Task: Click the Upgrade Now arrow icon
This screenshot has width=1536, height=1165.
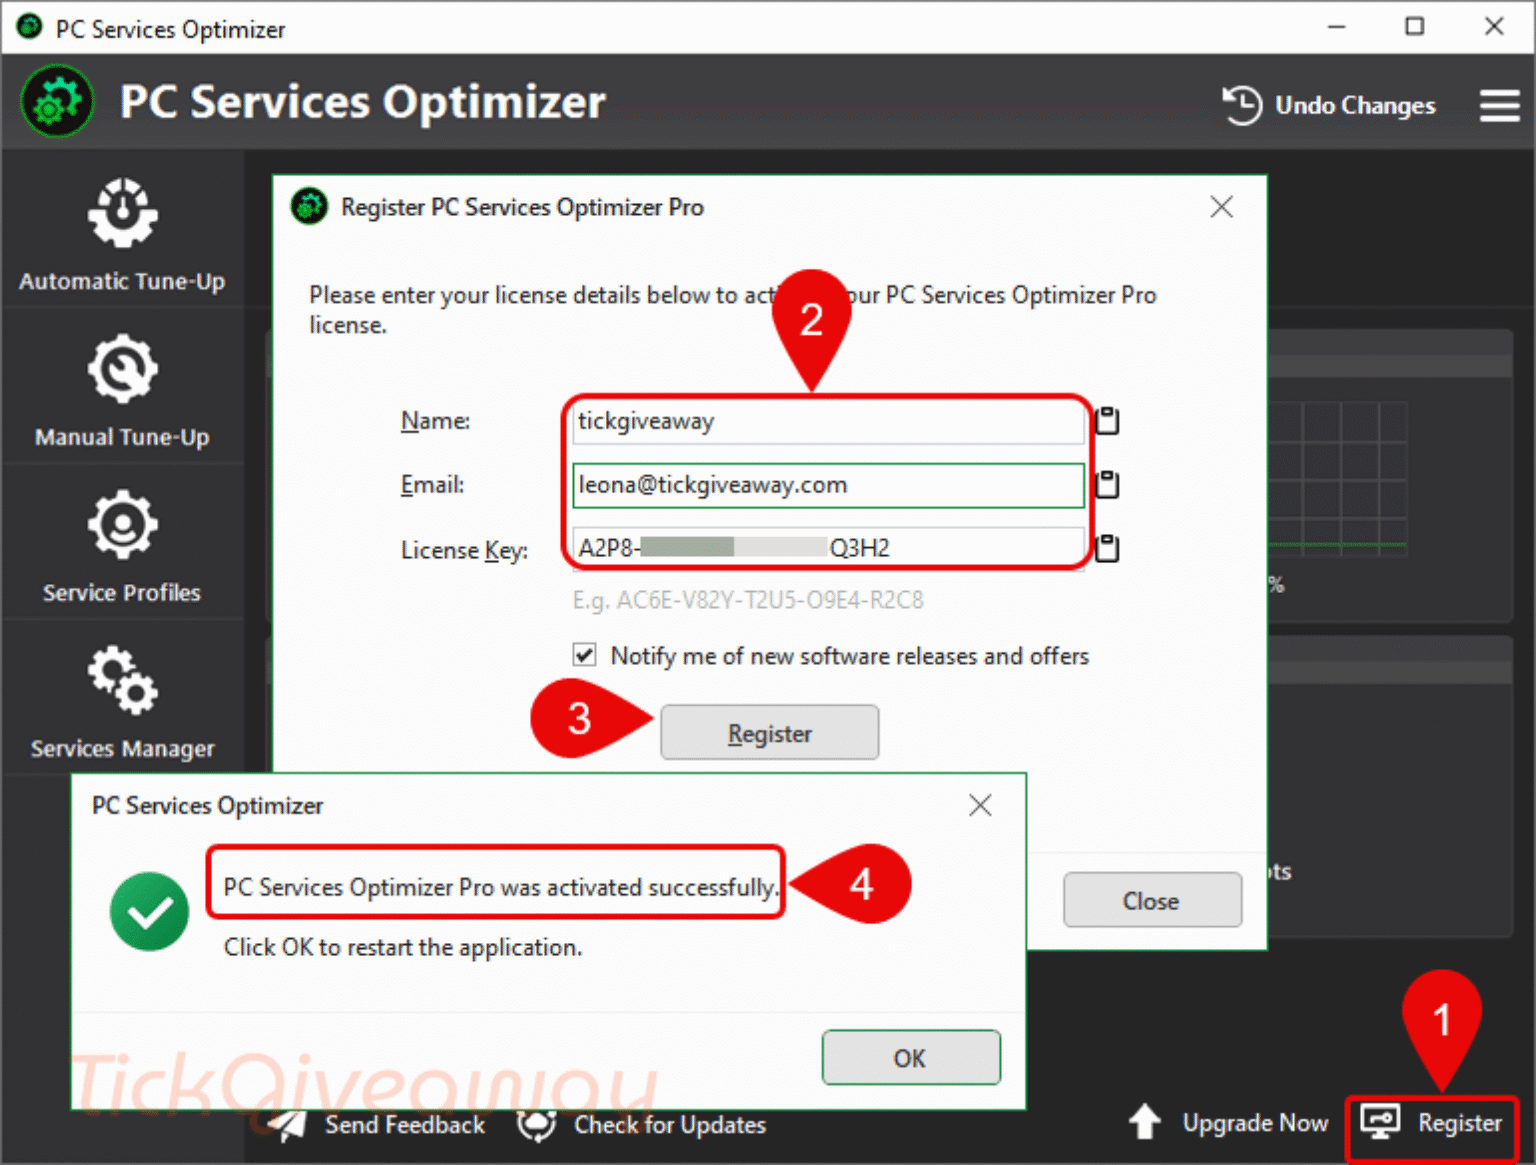Action: click(1145, 1122)
